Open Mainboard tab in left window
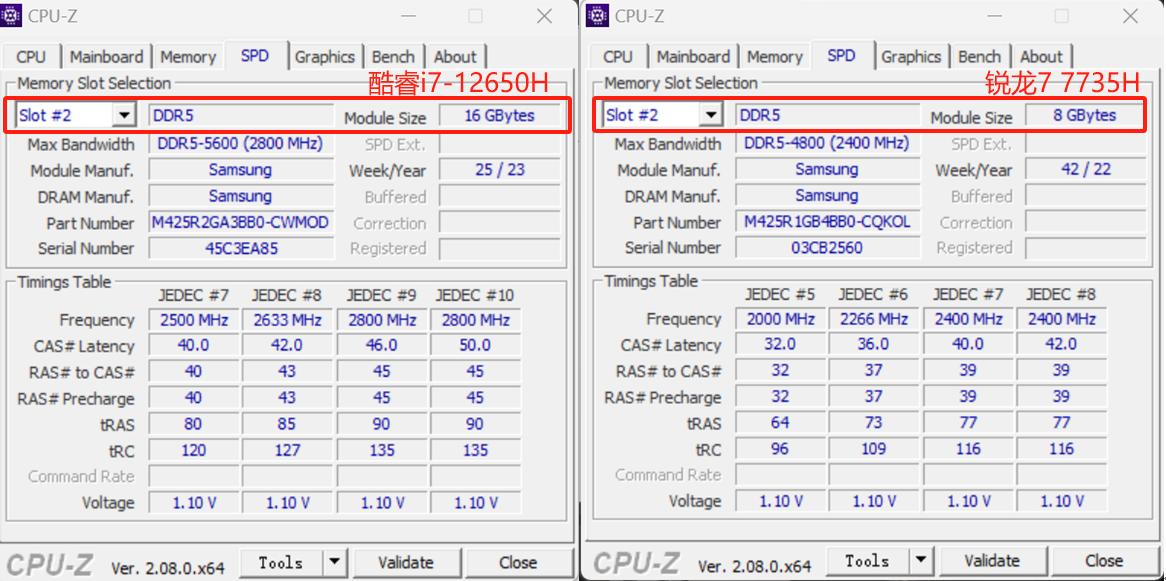 coord(106,57)
